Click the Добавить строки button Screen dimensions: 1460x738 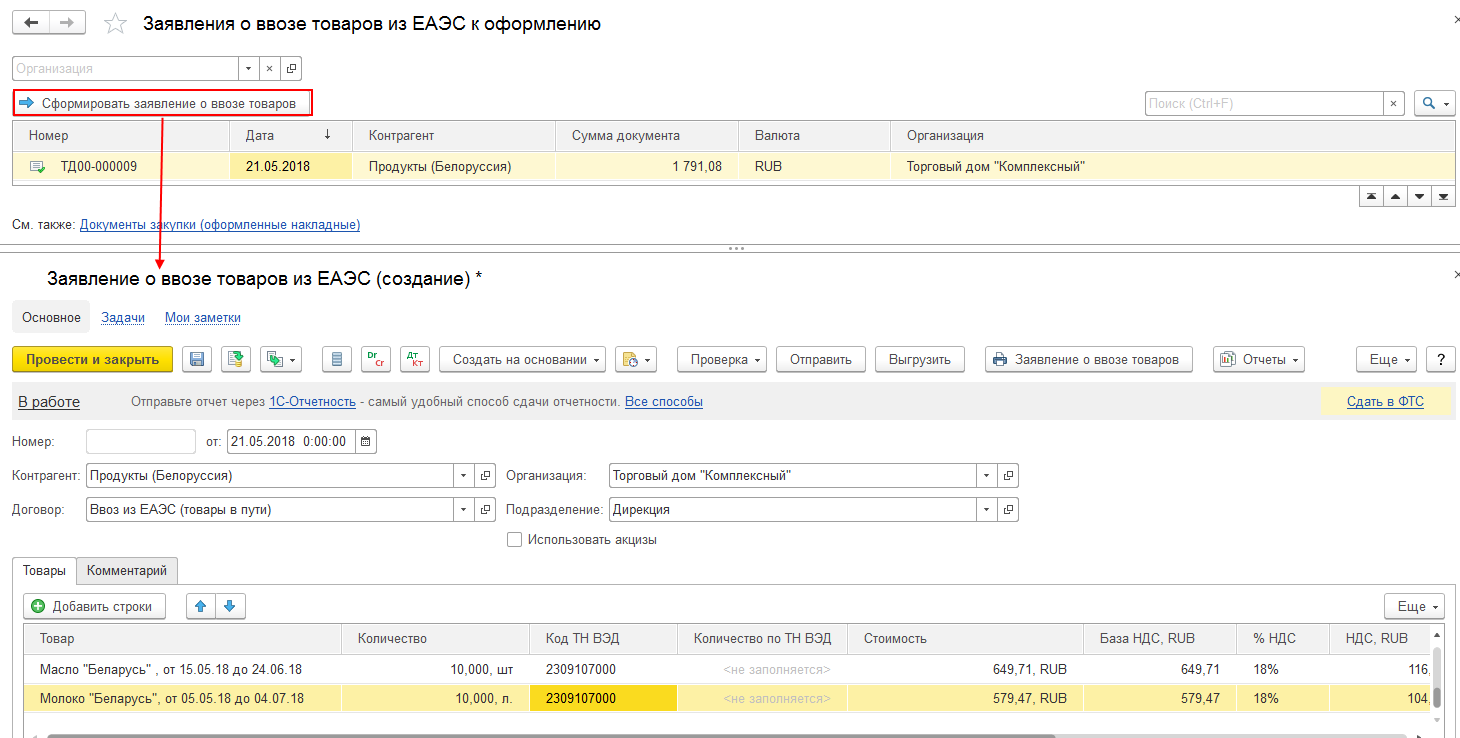pos(94,606)
